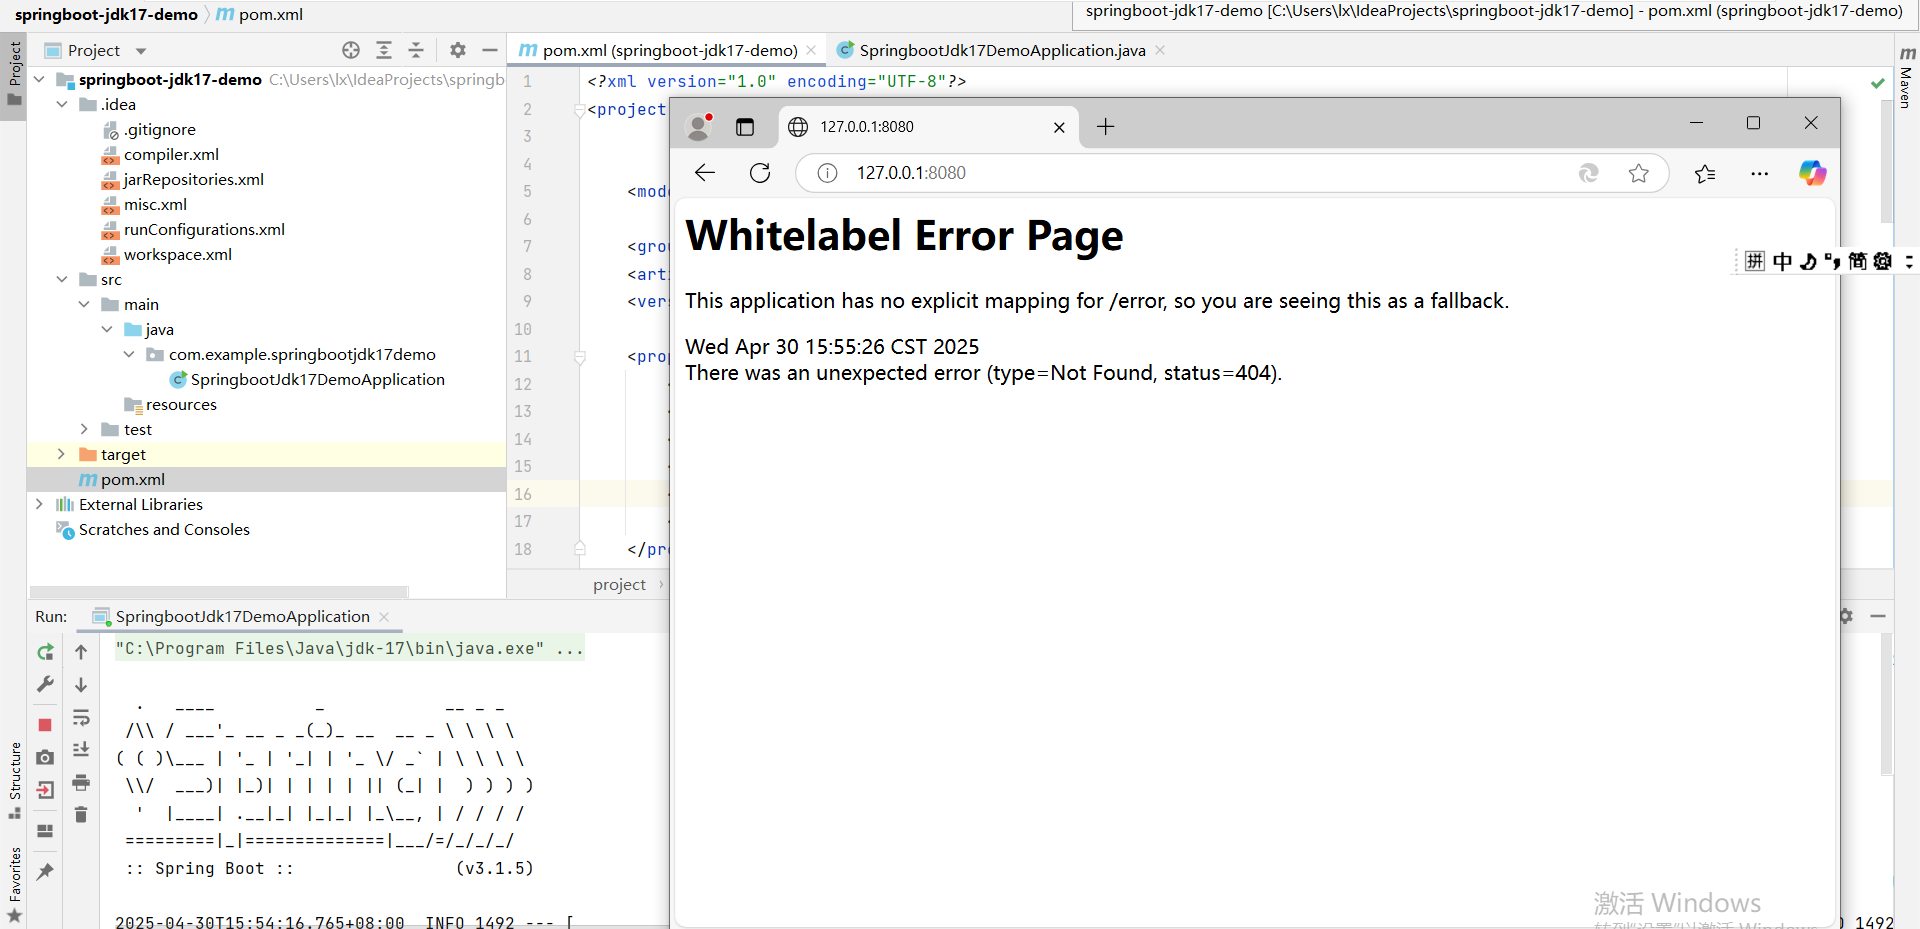Screen dimensions: 1920x929
Task: Close the 127.0.0.1:8080 browser tab
Action: [1059, 127]
